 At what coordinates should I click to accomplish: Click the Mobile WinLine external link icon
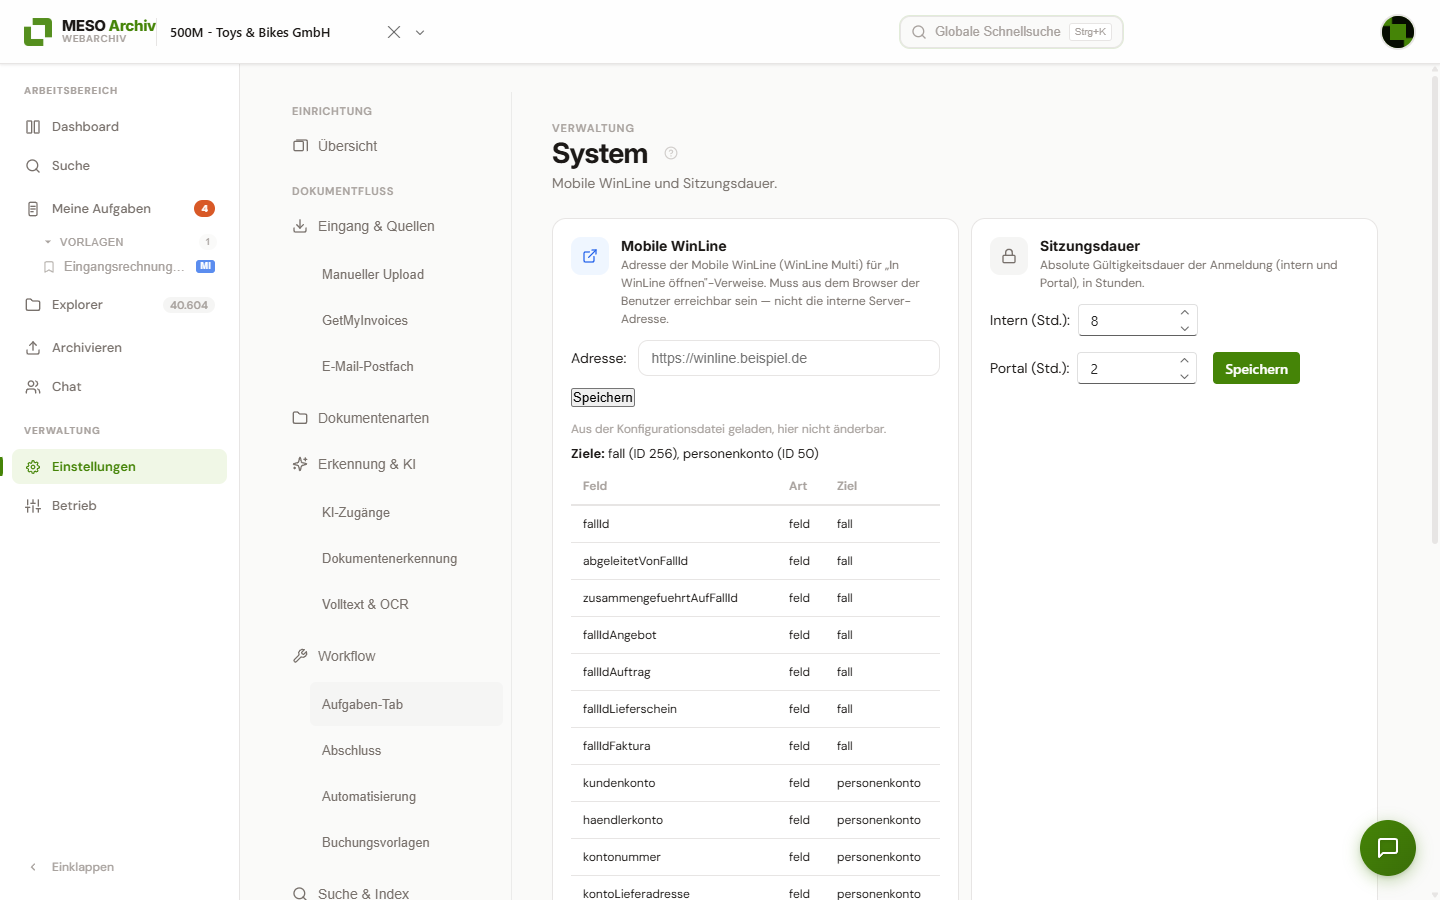tap(590, 256)
